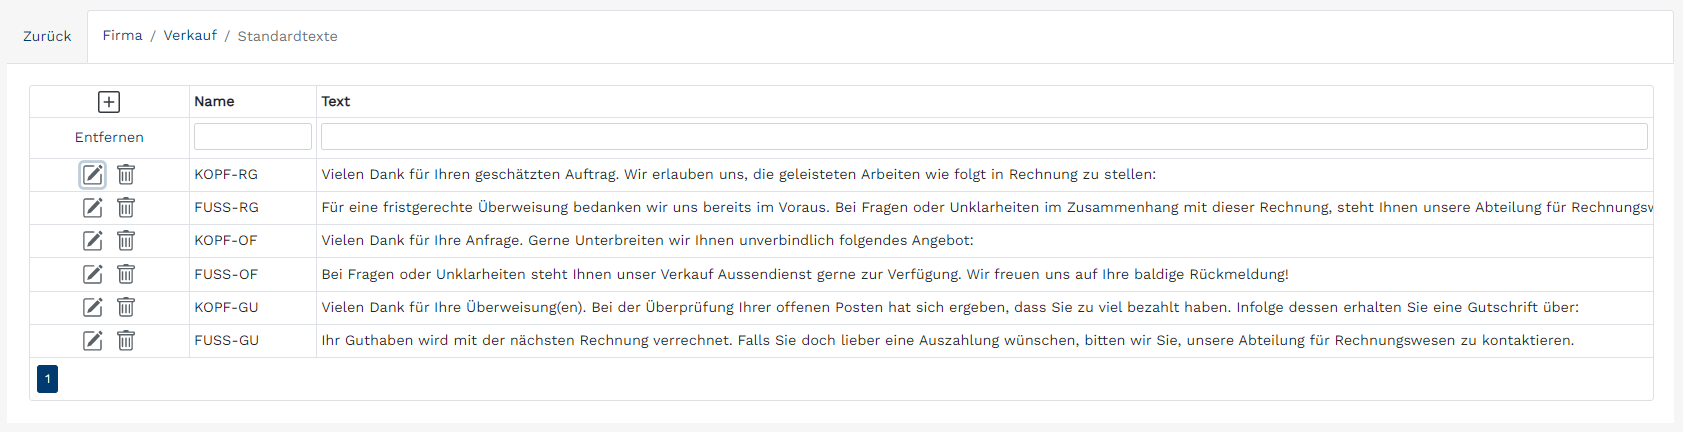Remove the KOPF-OF row via trash icon
The height and width of the screenshot is (432, 1683).
point(126,241)
